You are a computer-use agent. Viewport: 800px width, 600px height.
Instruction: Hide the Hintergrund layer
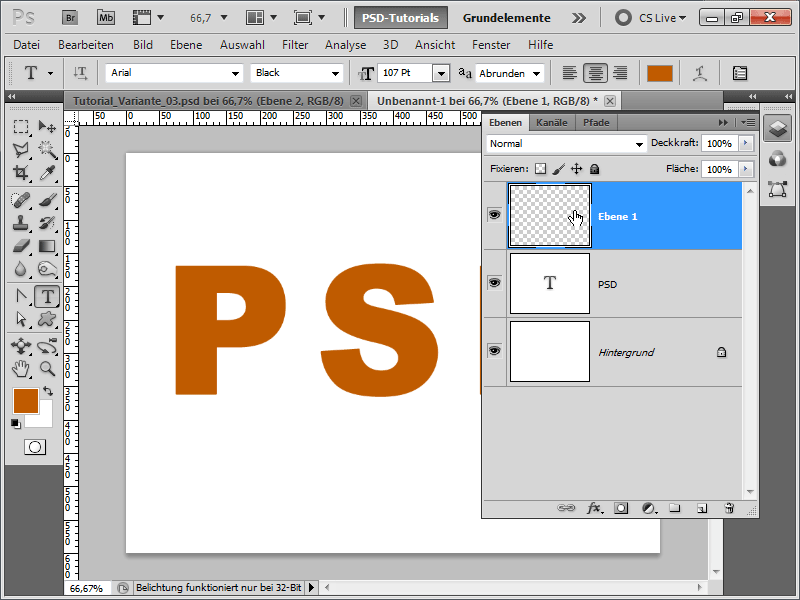tap(494, 351)
